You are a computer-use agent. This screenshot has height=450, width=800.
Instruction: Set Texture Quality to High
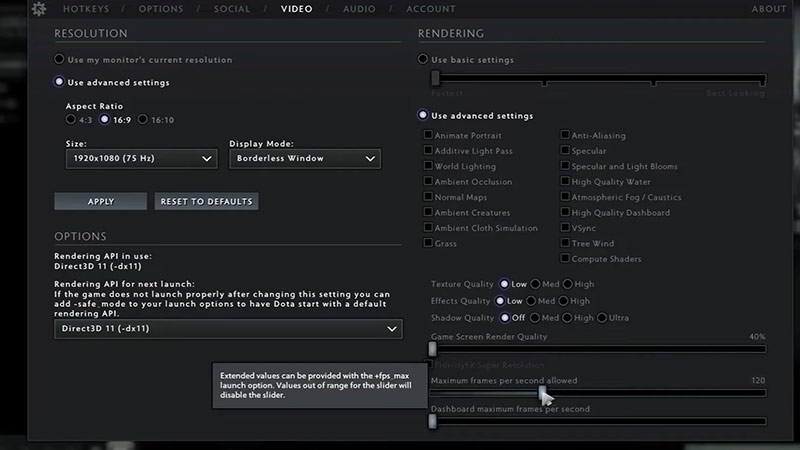point(567,285)
